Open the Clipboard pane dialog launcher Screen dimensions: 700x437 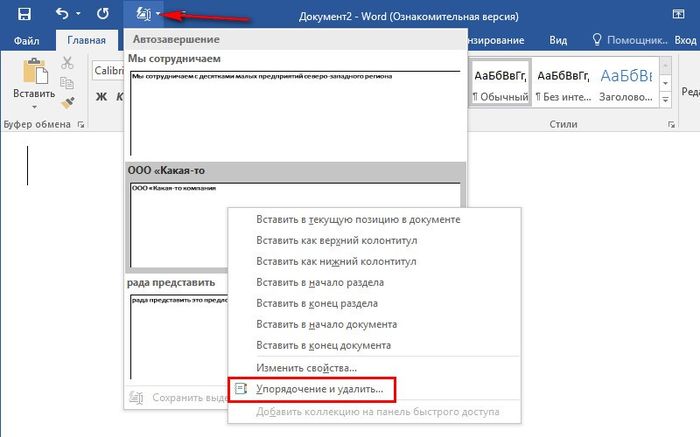pyautogui.click(x=80, y=125)
